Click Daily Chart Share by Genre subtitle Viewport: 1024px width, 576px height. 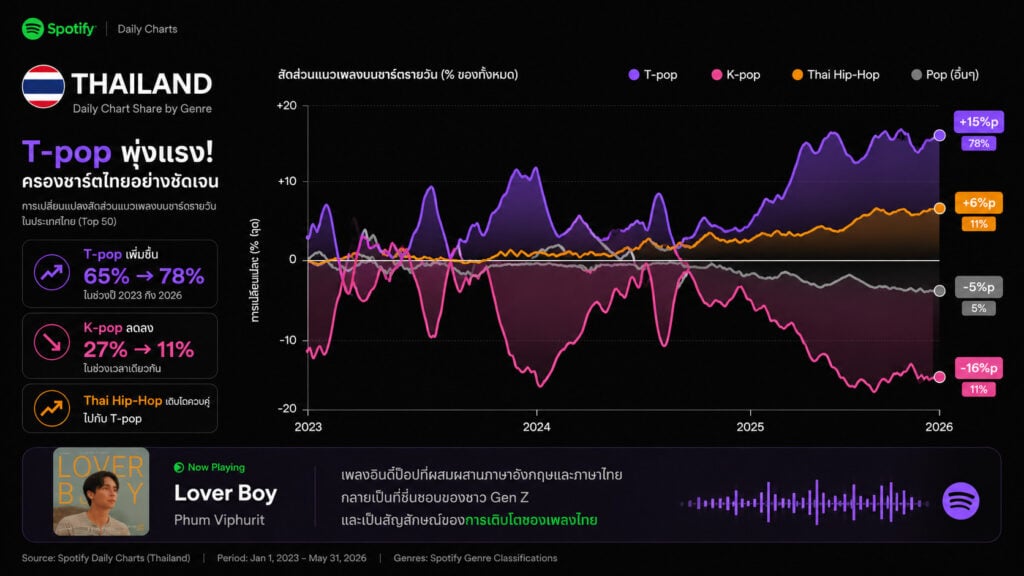(x=142, y=109)
